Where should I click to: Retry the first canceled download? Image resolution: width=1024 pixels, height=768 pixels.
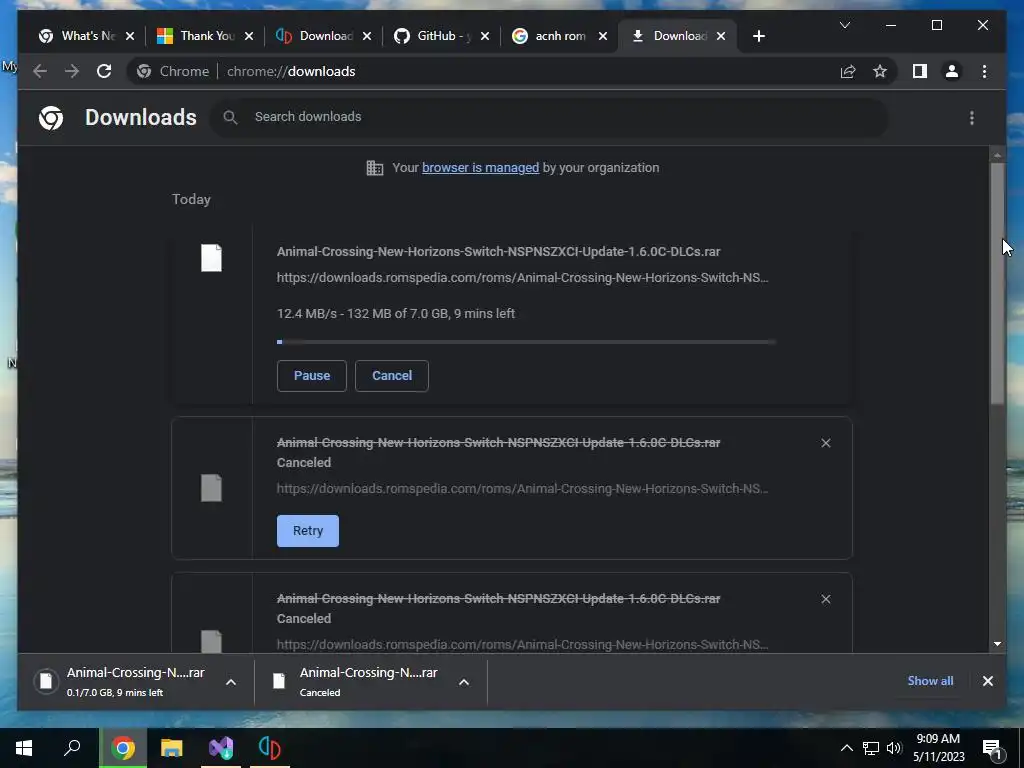[308, 531]
